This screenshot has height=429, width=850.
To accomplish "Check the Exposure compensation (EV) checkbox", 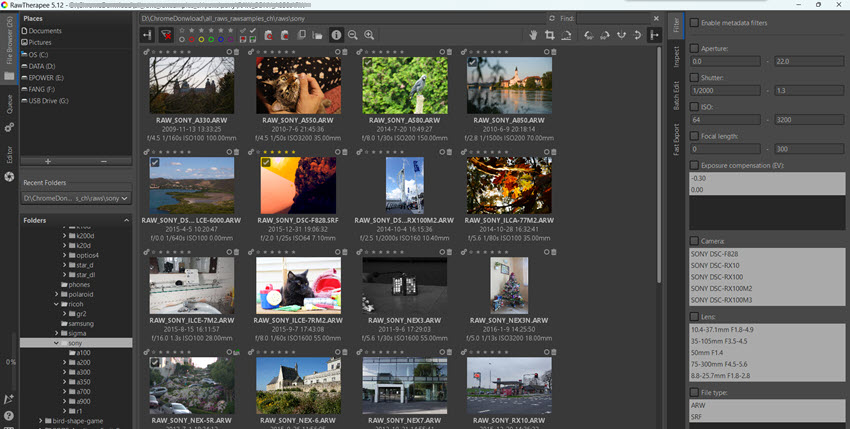I will pos(694,165).
